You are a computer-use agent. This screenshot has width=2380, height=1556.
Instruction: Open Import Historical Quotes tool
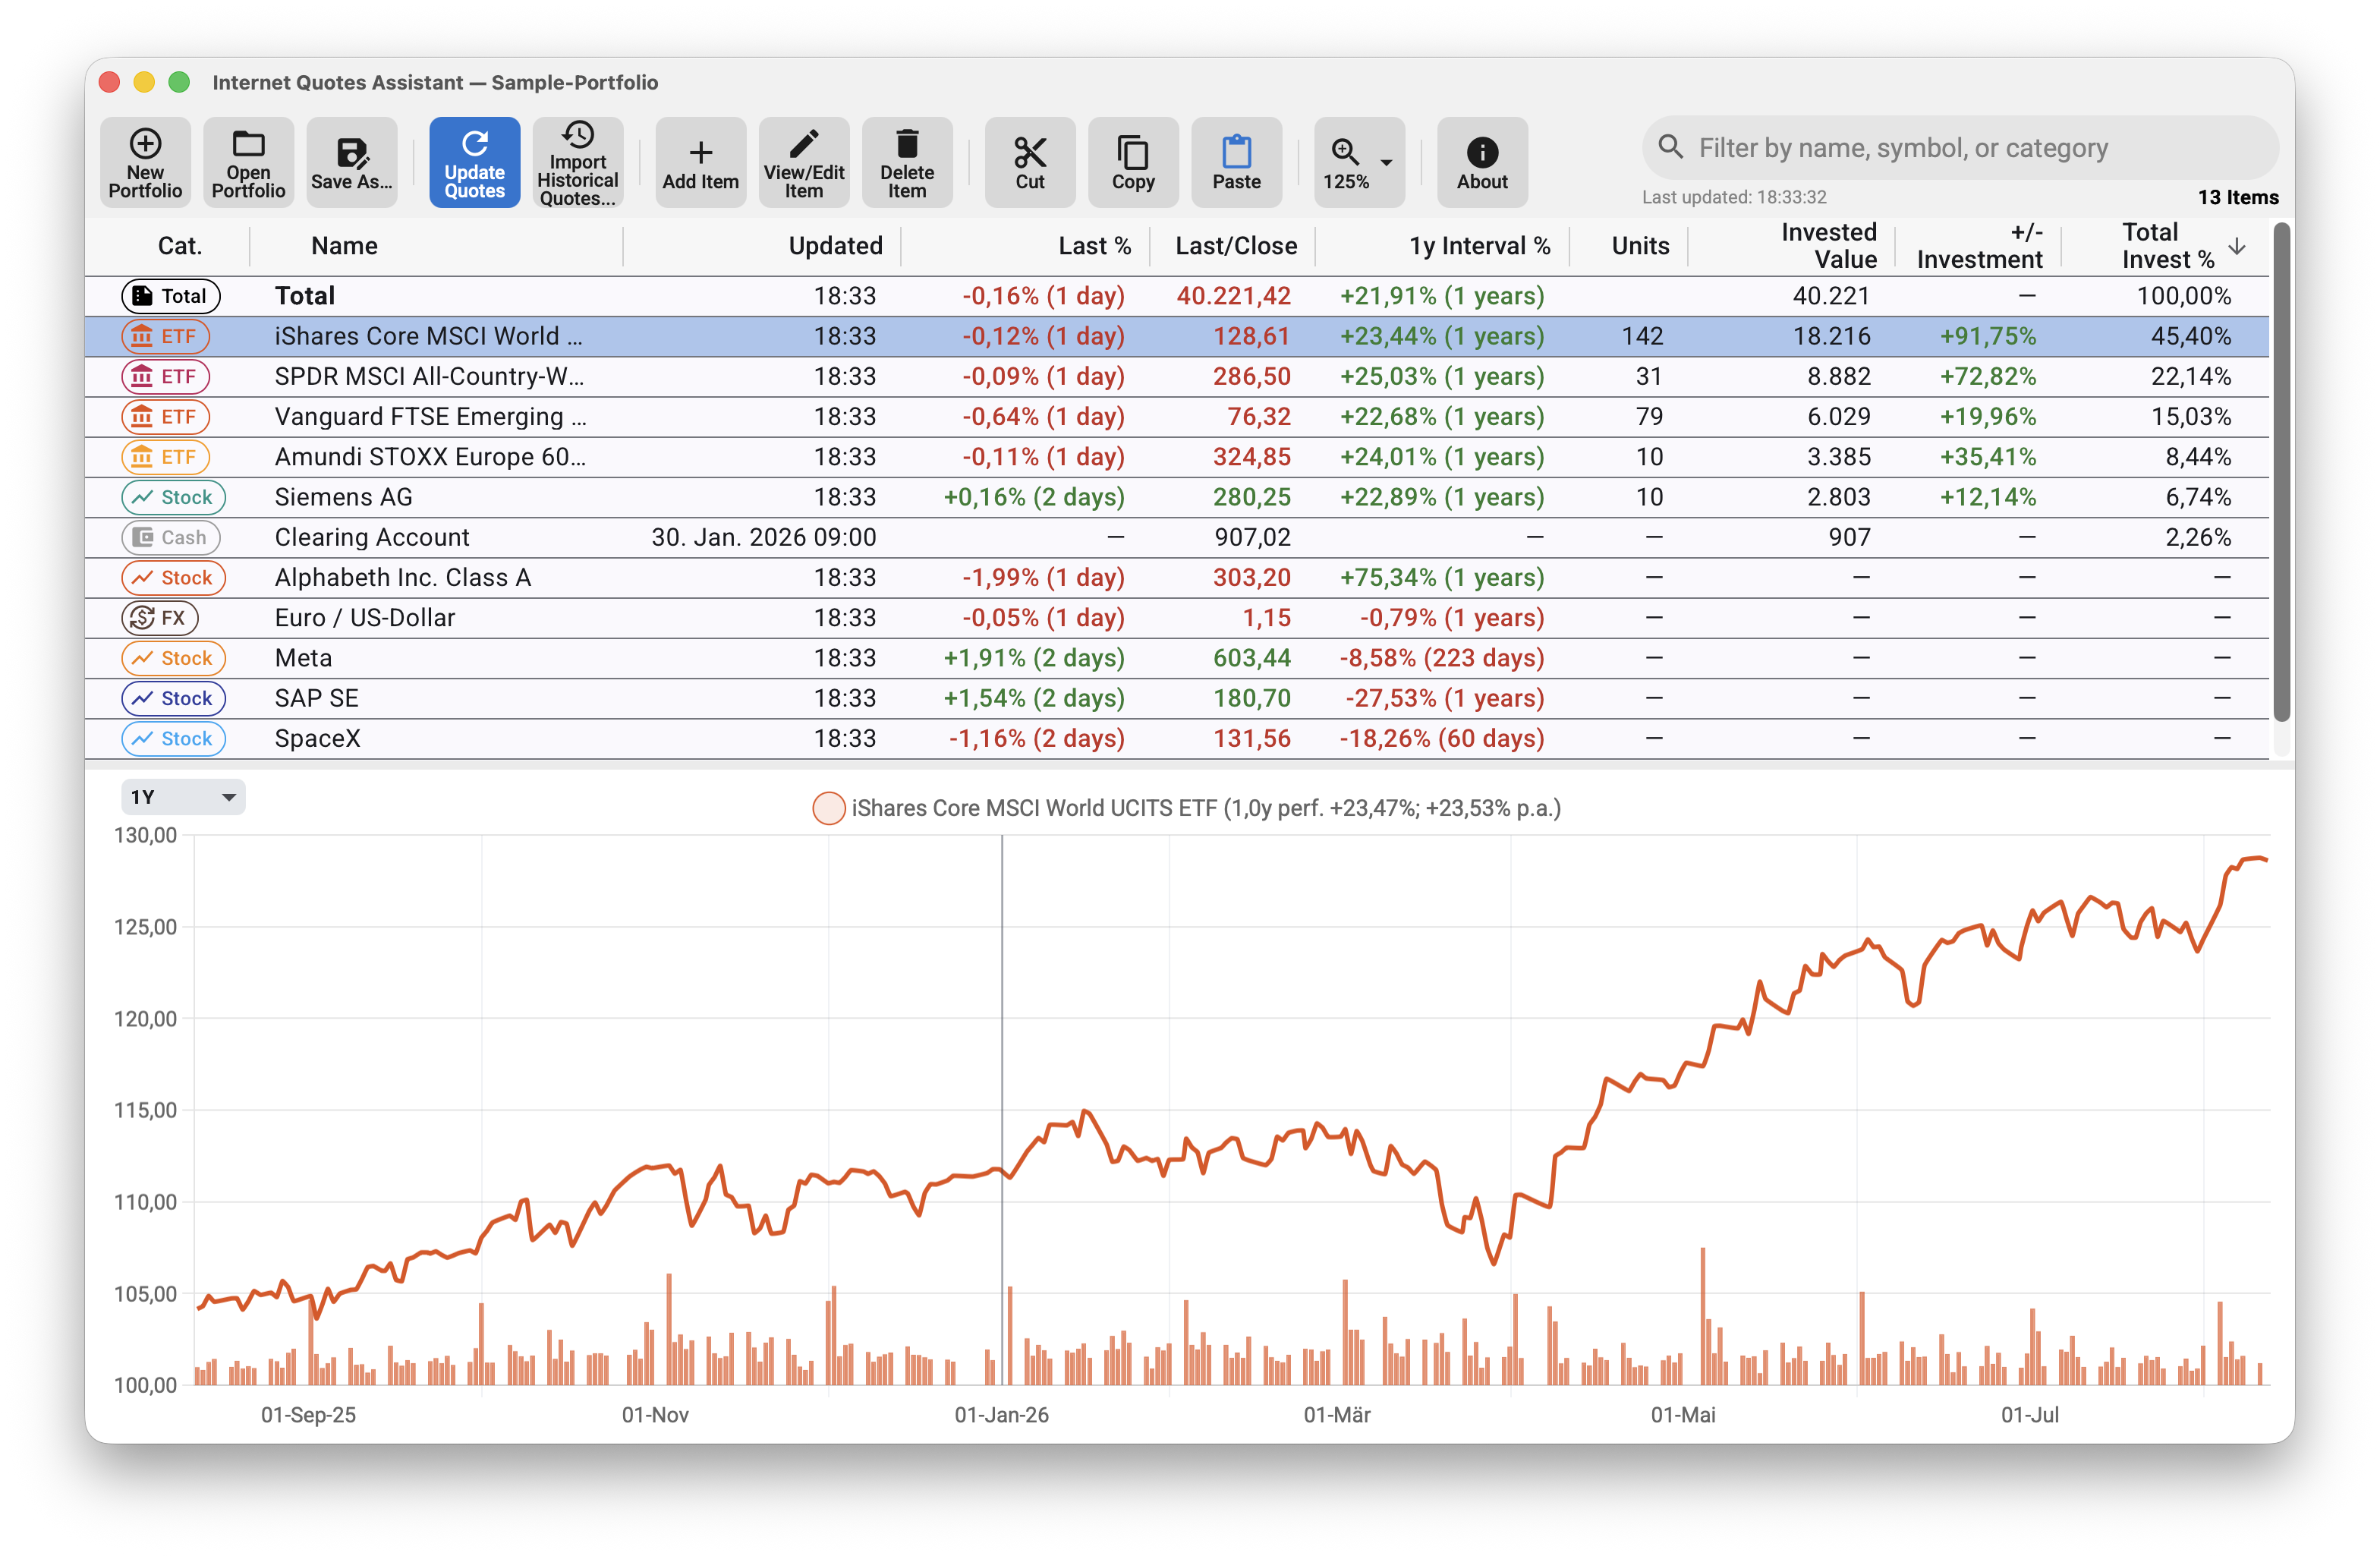pyautogui.click(x=577, y=162)
